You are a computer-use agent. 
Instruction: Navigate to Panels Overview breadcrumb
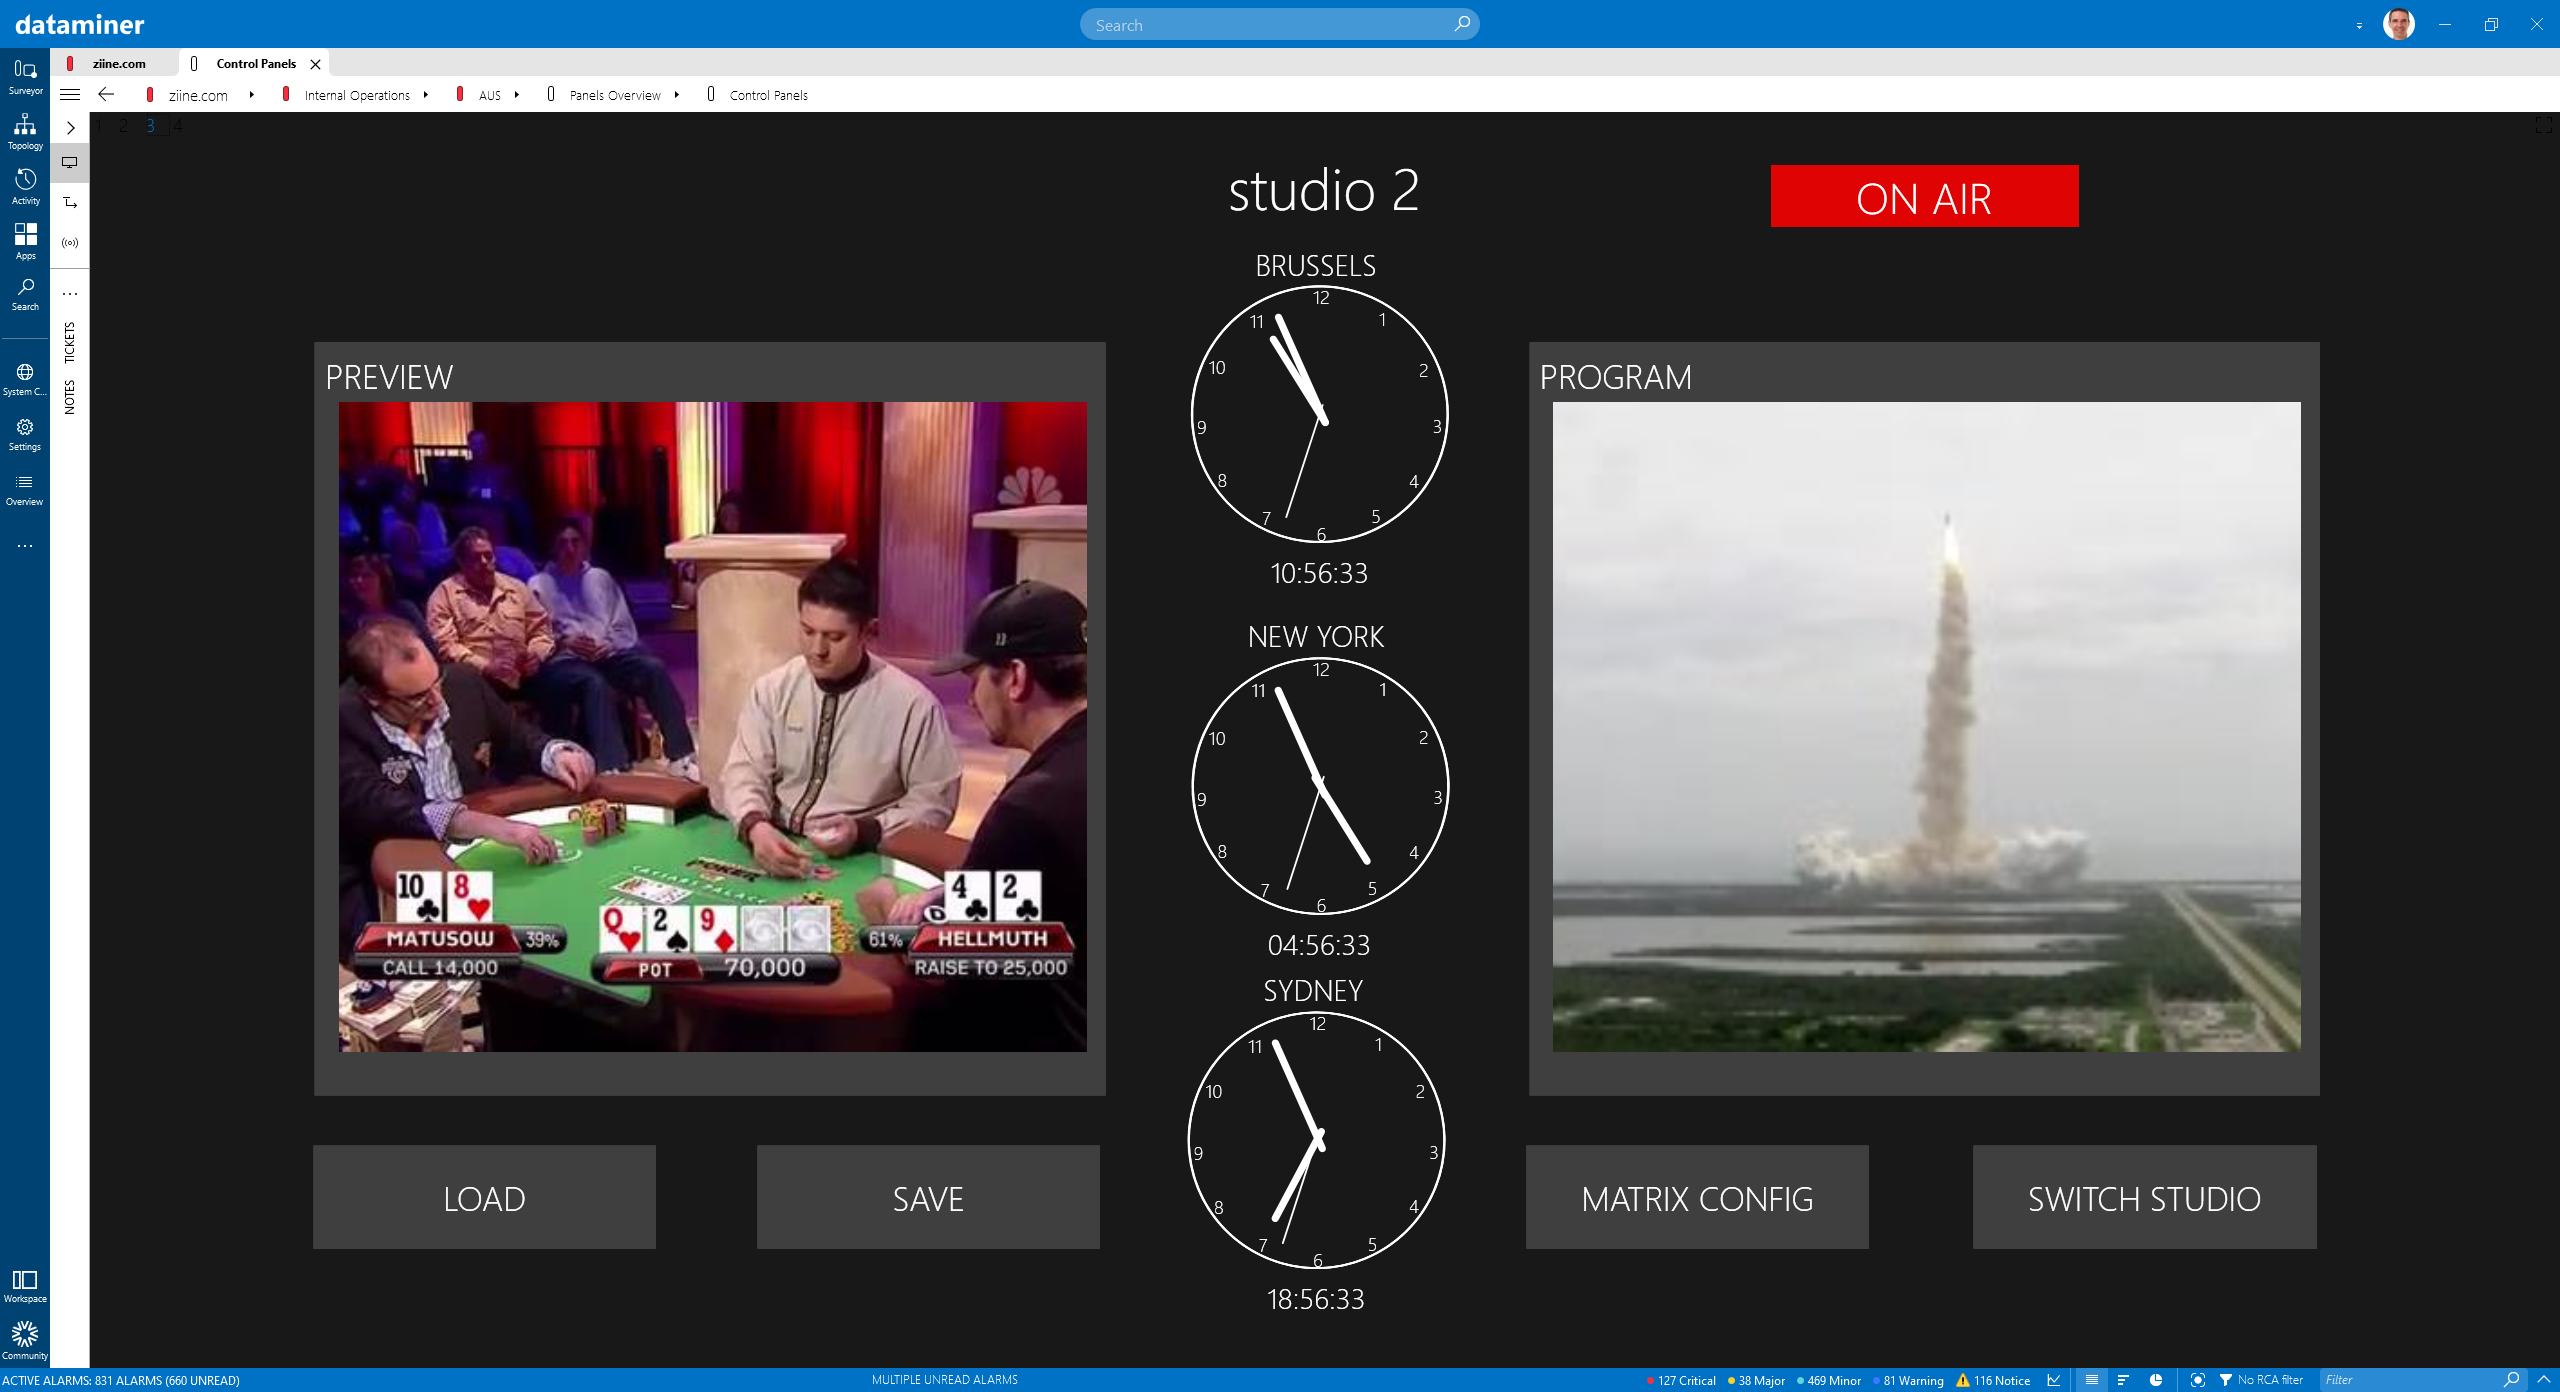click(x=615, y=95)
